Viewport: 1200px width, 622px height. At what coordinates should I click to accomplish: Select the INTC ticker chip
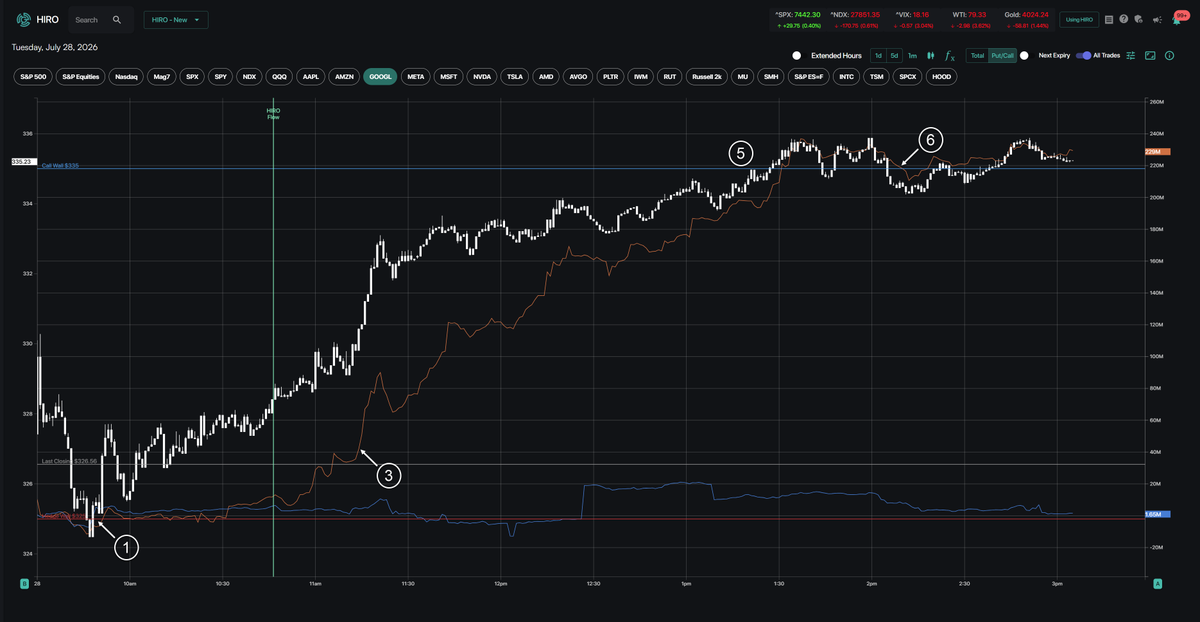tap(847, 76)
